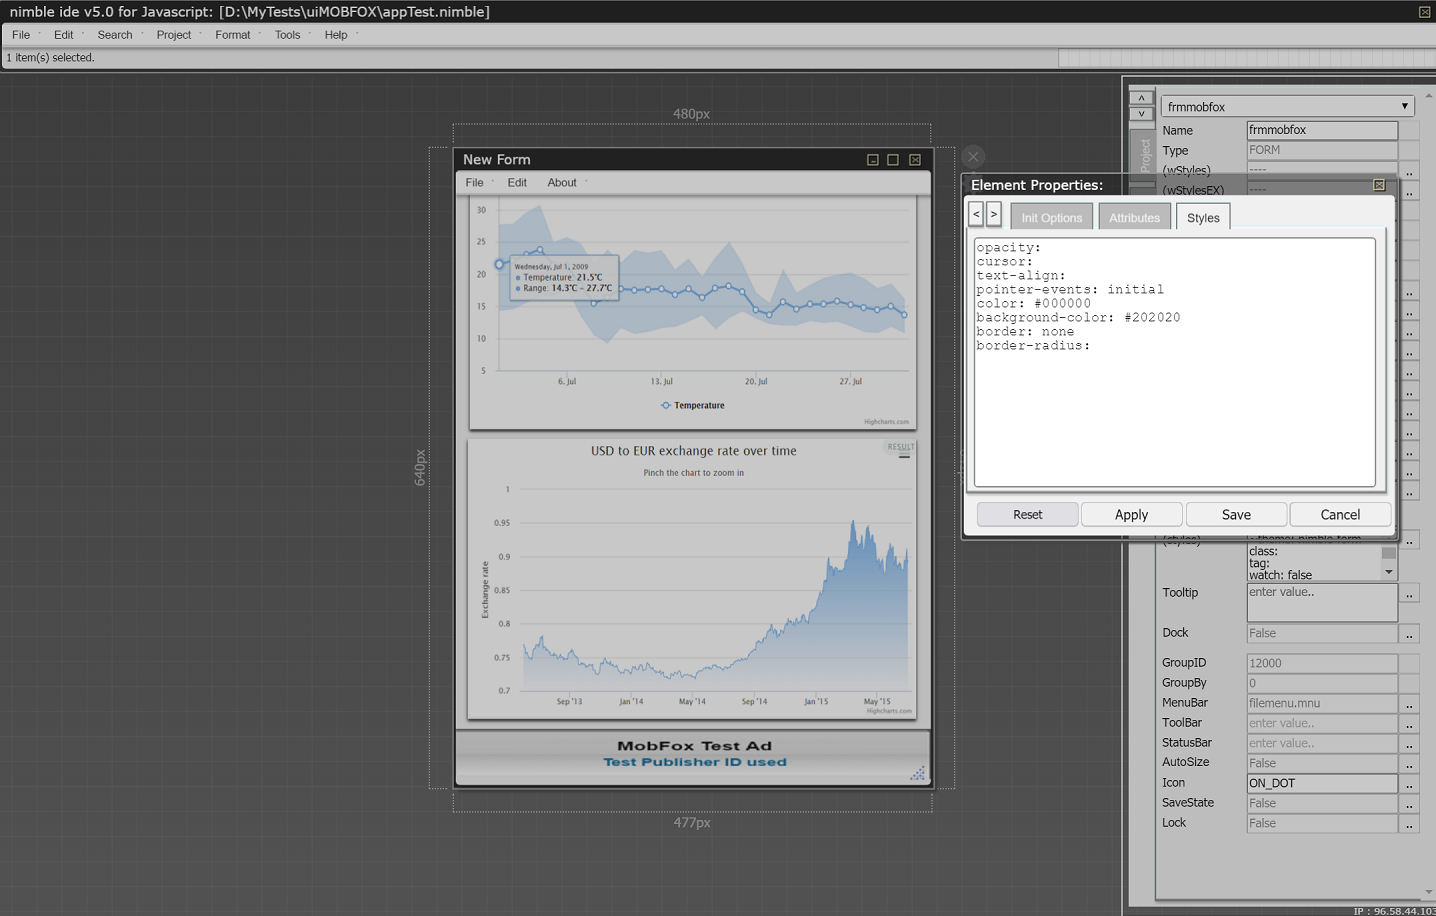Open AutoSize options dots button

pos(1409,764)
